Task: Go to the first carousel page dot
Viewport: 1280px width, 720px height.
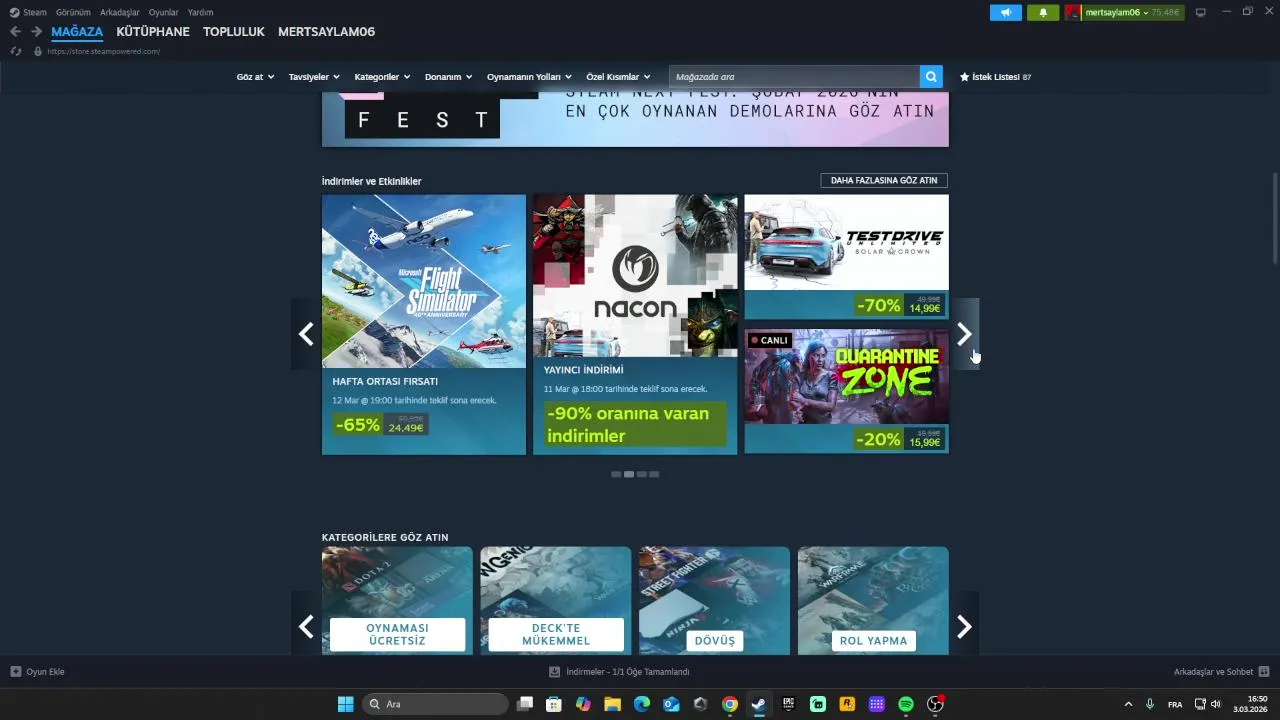Action: [x=616, y=474]
